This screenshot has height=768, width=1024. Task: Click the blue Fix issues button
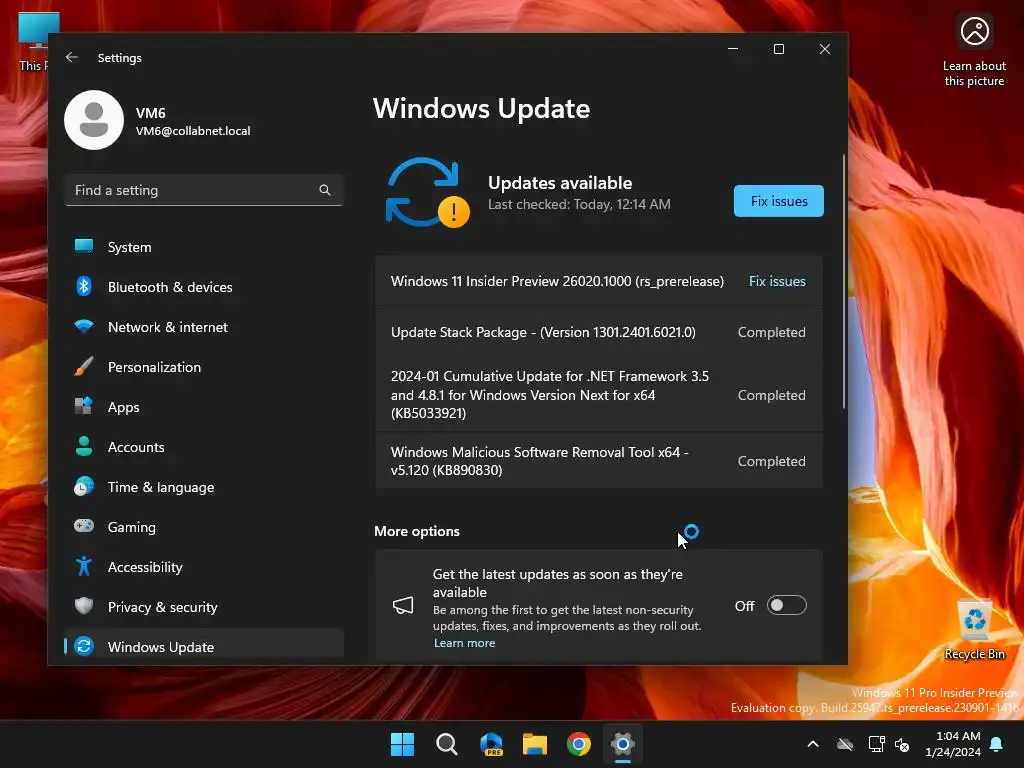click(778, 201)
